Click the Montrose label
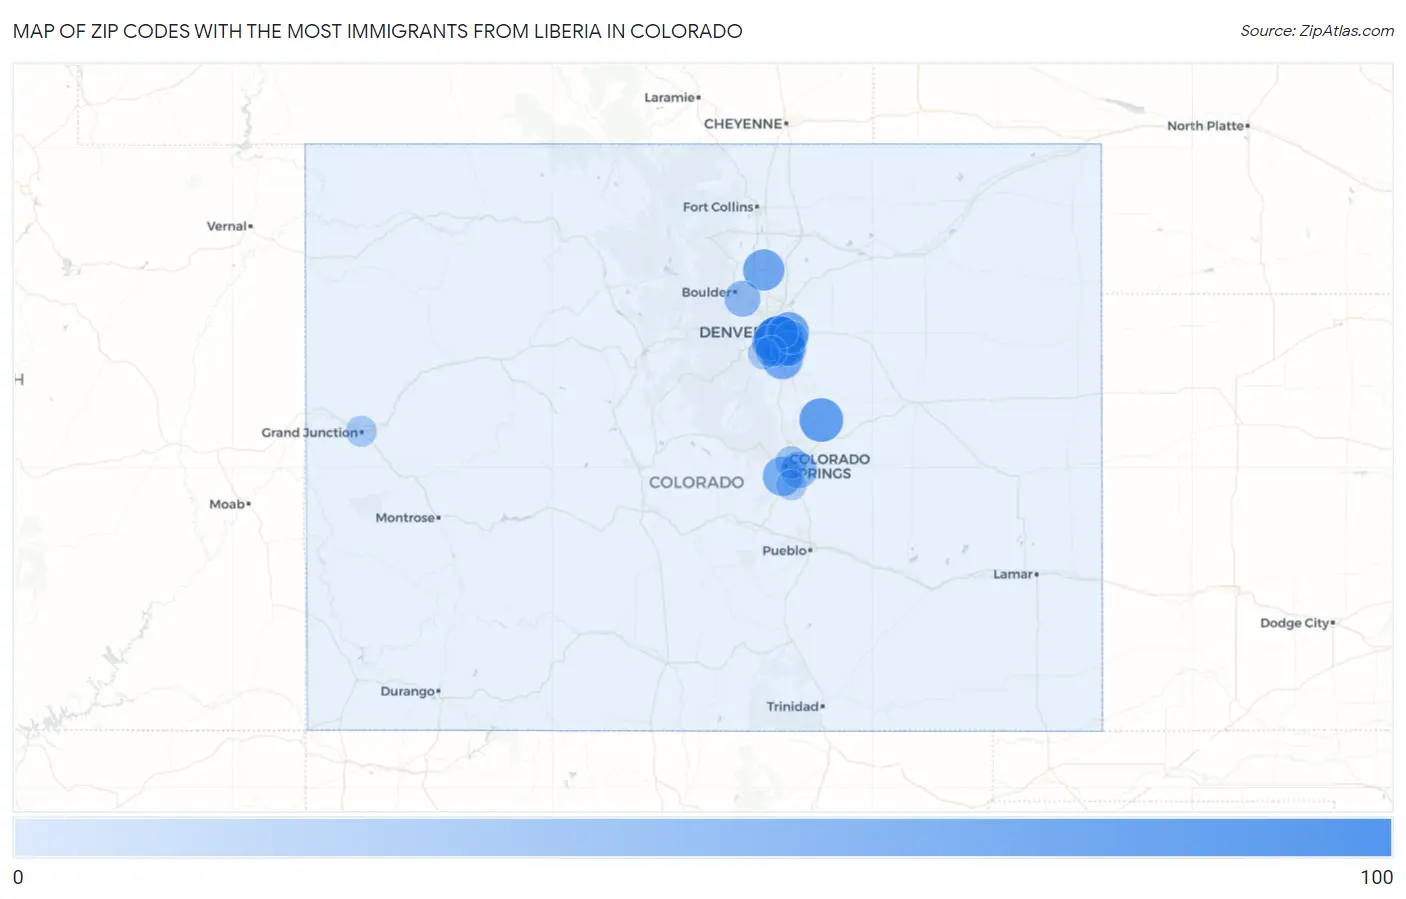Image resolution: width=1406 pixels, height=899 pixels. (x=407, y=518)
